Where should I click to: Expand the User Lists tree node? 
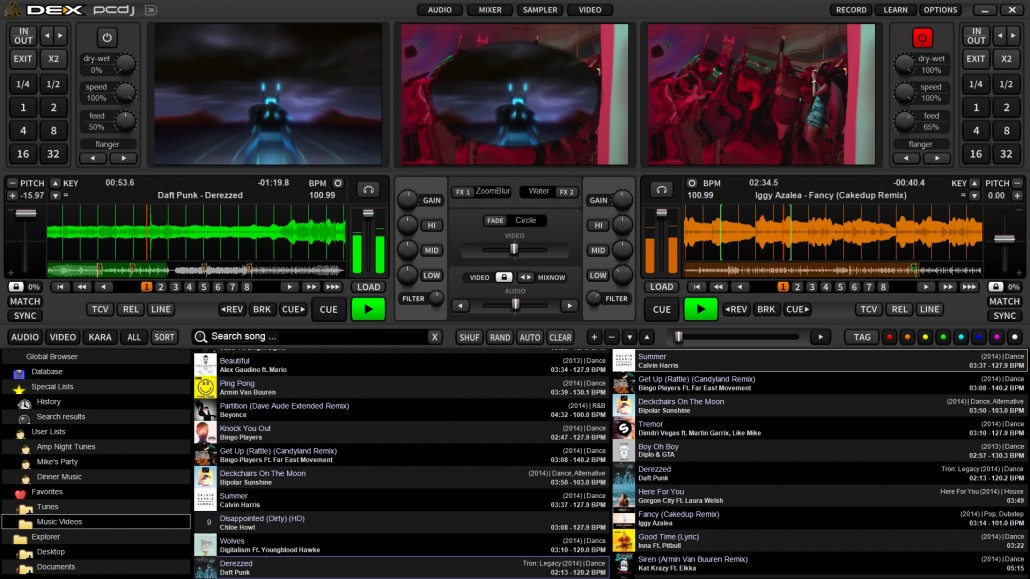tap(48, 432)
